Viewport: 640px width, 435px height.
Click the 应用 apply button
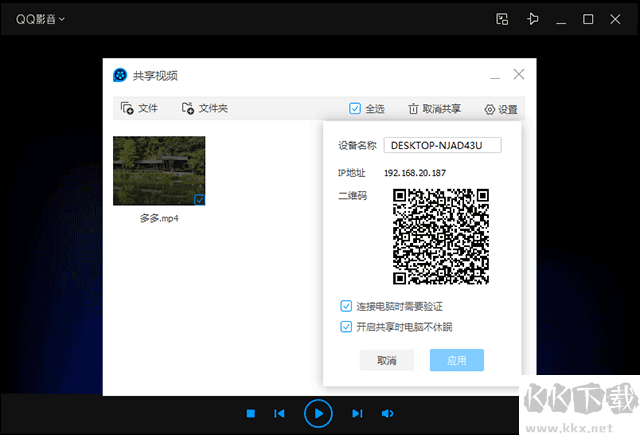[x=456, y=360]
